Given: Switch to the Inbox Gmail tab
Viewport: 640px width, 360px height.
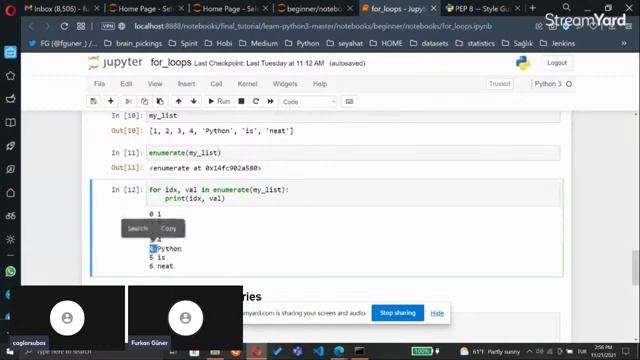Looking at the screenshot, I should click(x=62, y=8).
